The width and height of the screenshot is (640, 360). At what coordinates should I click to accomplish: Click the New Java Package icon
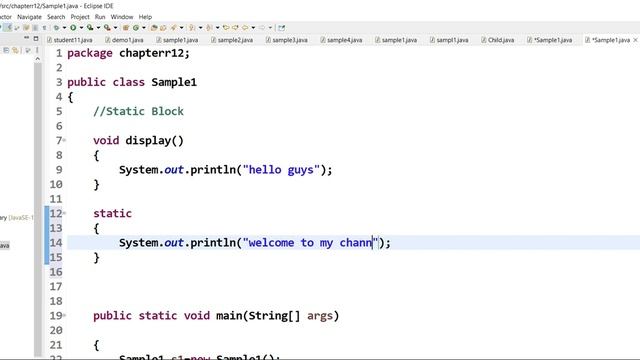(x=126, y=28)
